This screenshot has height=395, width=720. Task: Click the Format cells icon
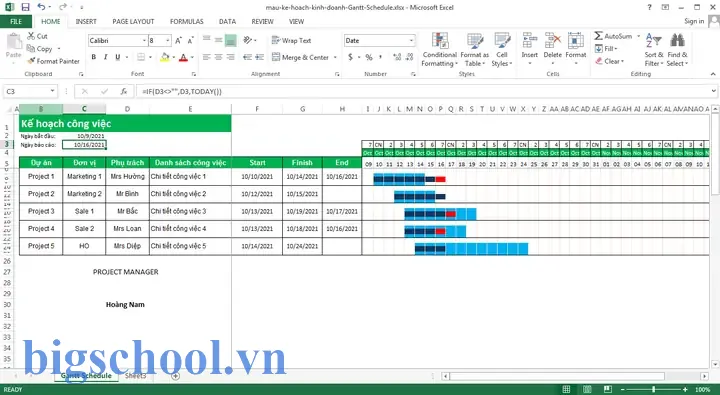coord(576,41)
